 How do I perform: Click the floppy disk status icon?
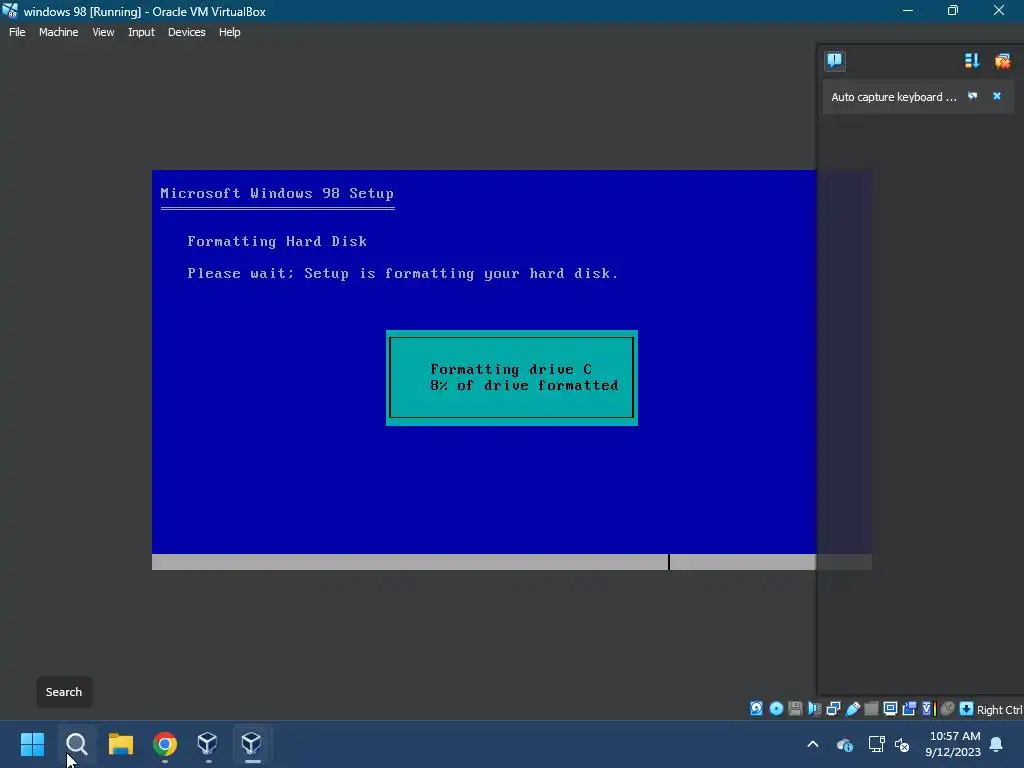pyautogui.click(x=795, y=709)
